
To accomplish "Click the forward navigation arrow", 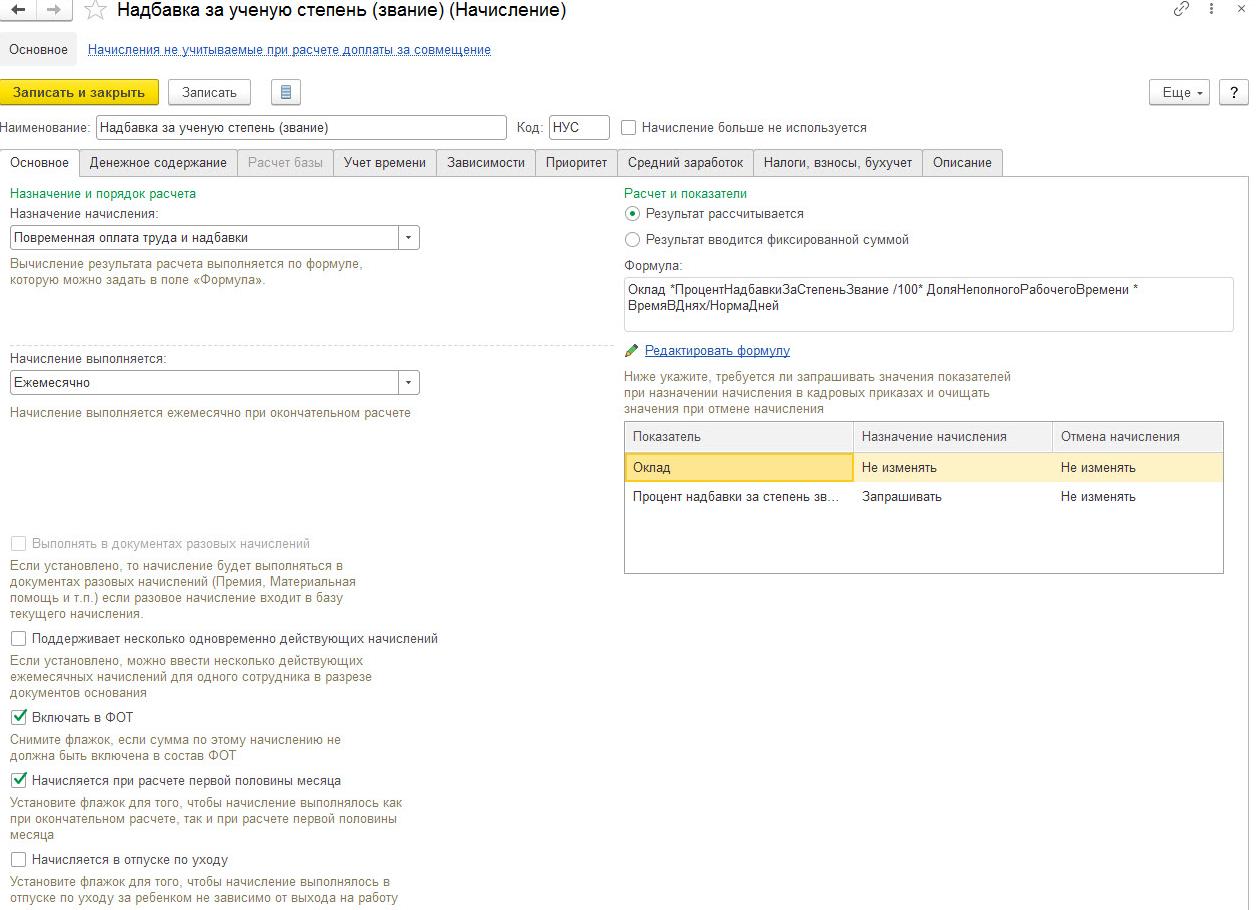I will point(54,10).
